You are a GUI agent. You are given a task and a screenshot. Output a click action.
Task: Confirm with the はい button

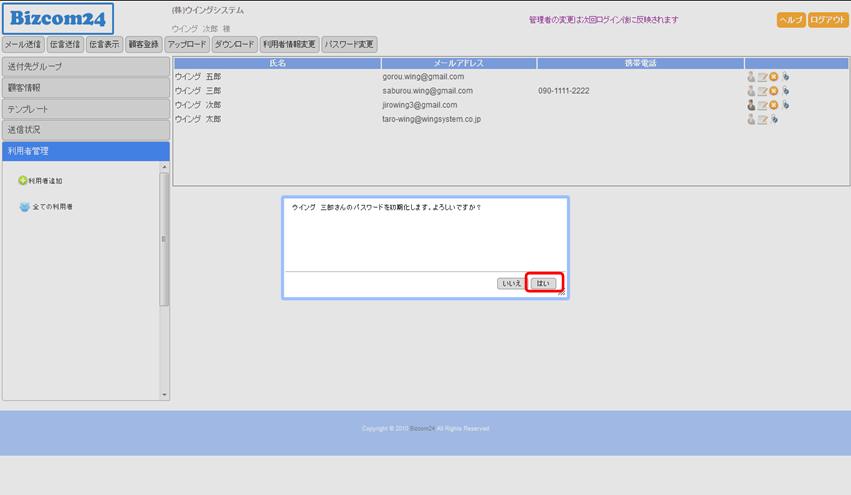coord(543,284)
